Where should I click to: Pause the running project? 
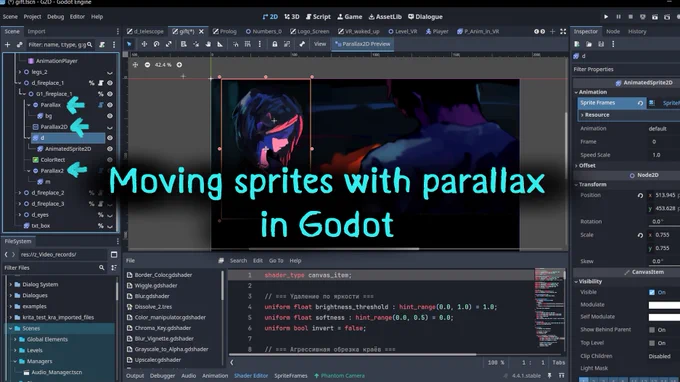(618, 16)
